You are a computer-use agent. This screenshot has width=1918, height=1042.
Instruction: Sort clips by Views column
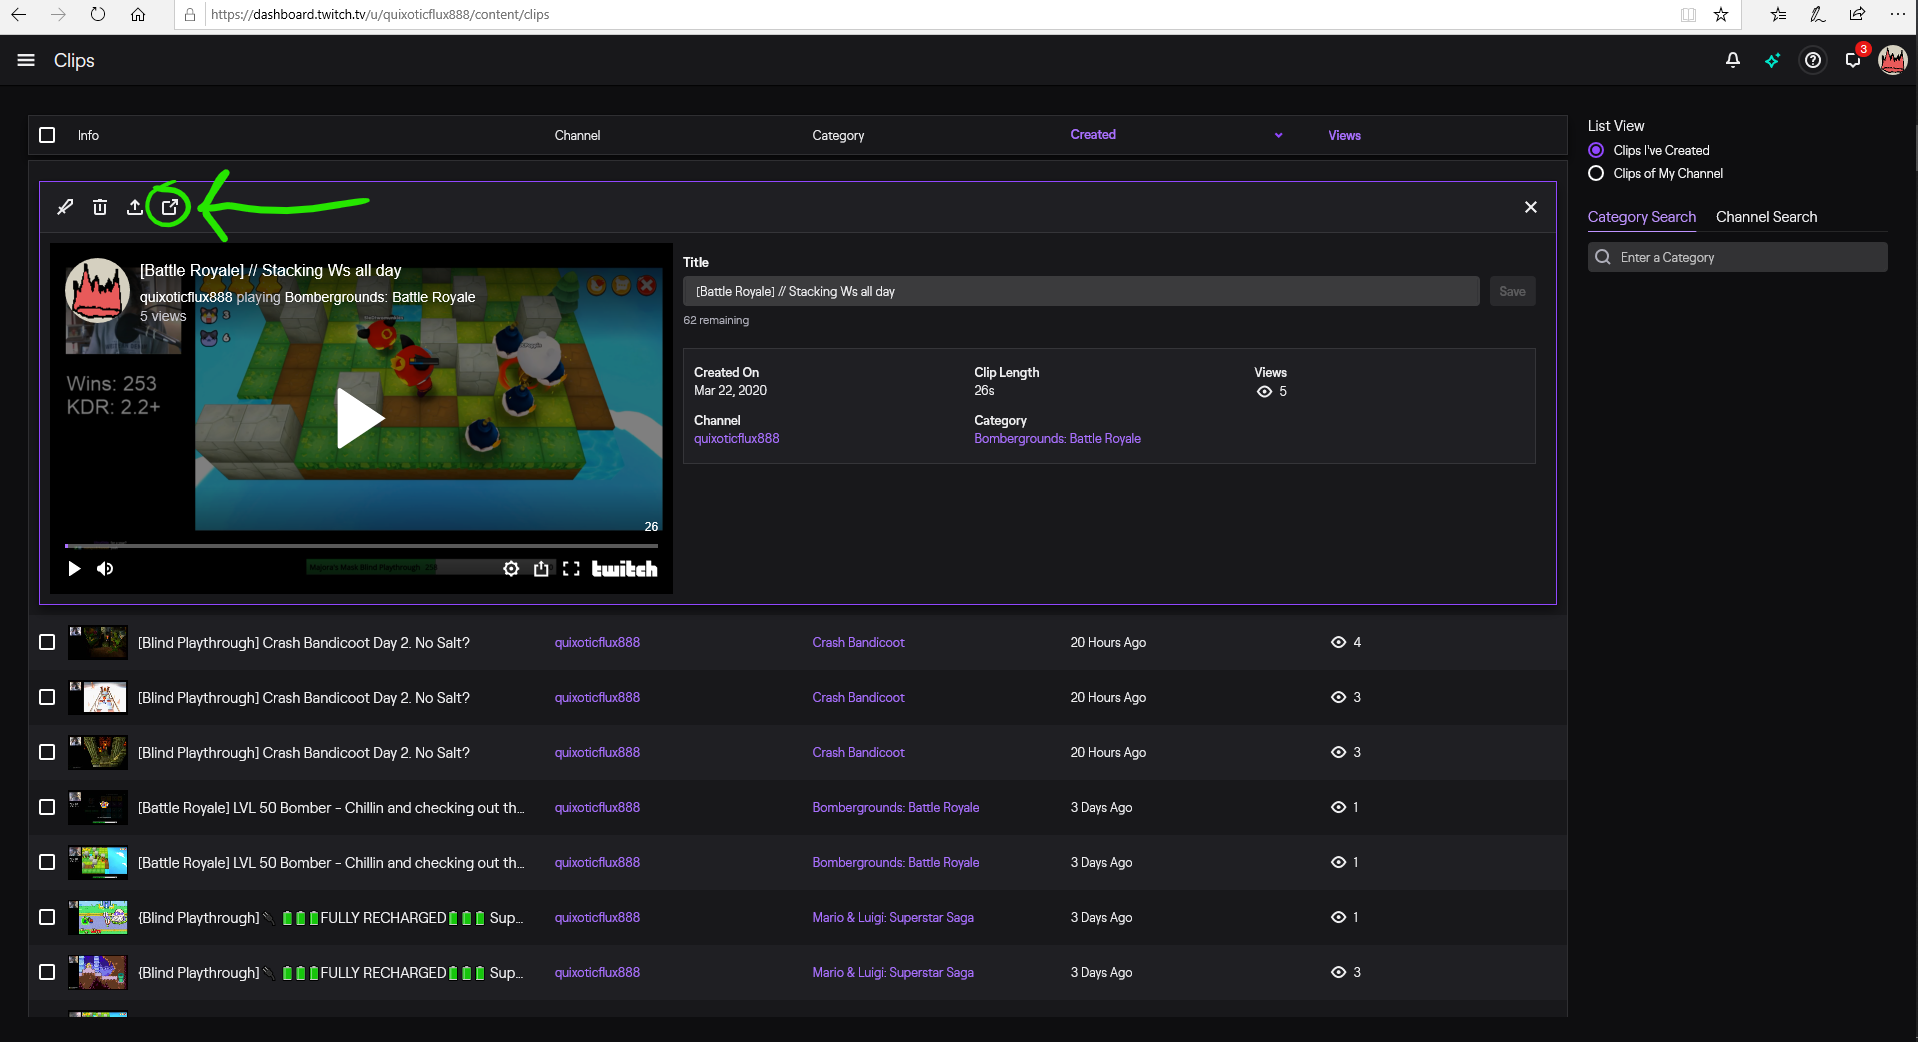[1344, 136]
